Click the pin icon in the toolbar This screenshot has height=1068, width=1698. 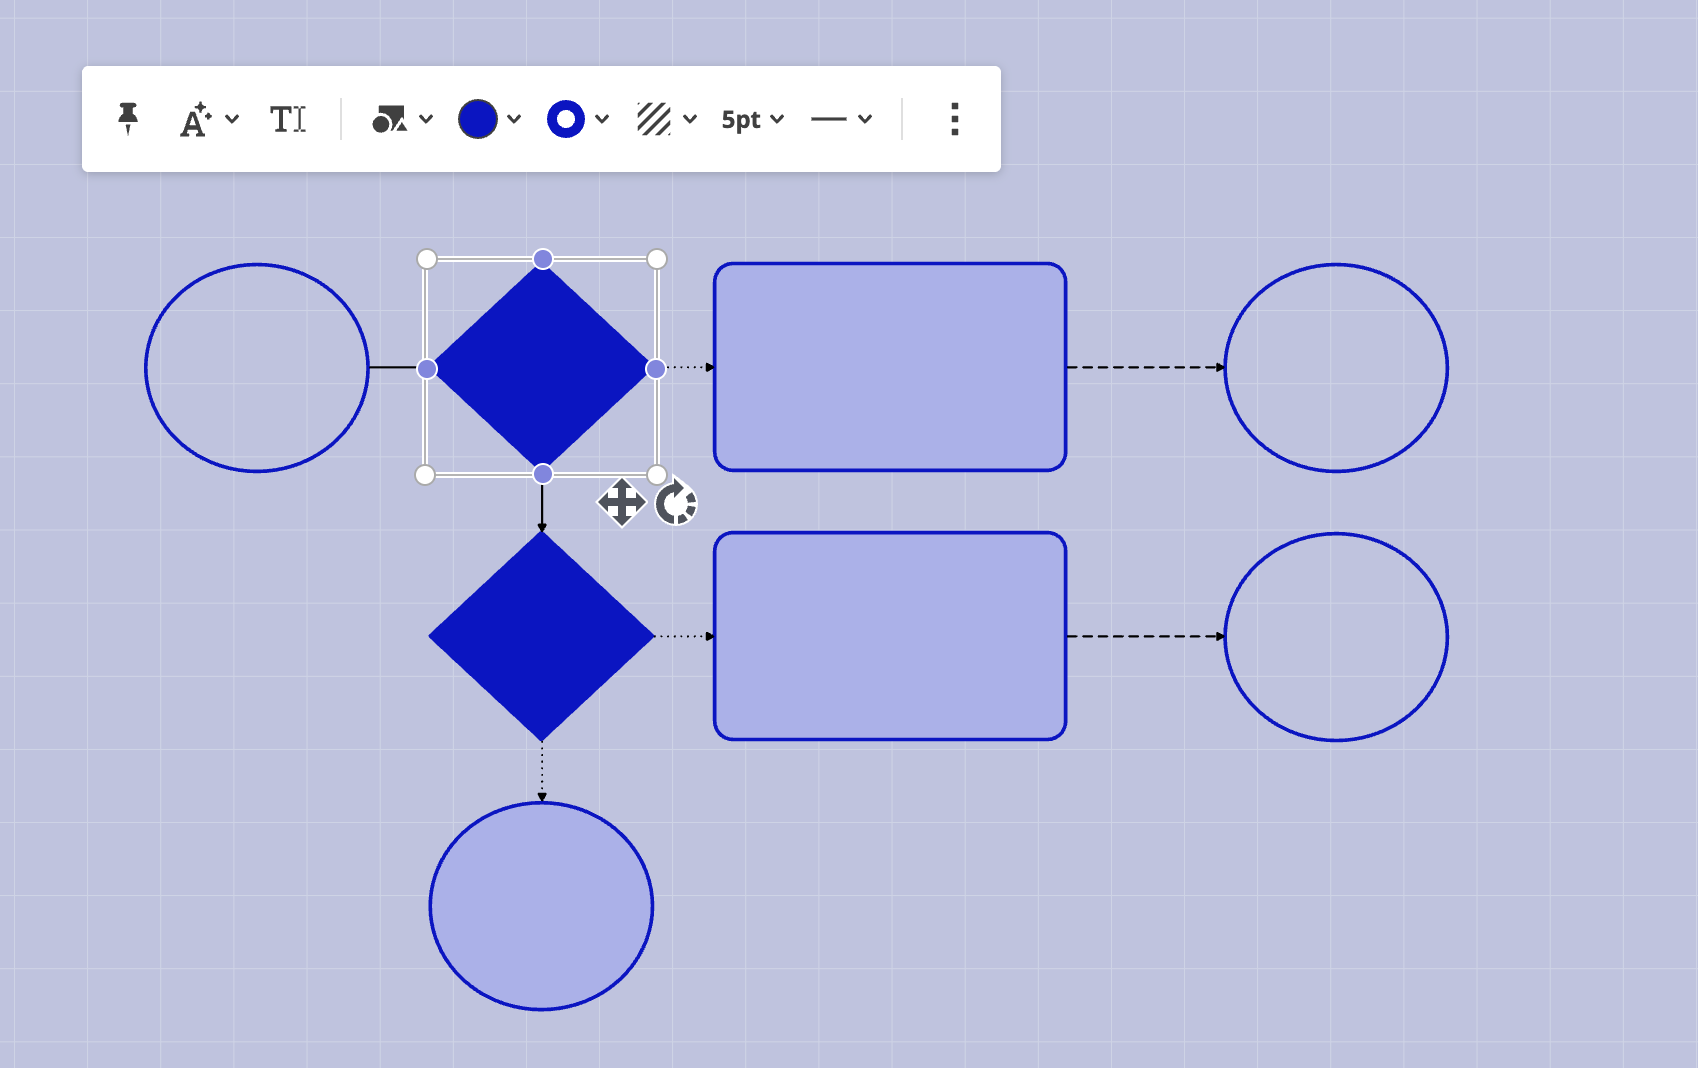click(128, 119)
